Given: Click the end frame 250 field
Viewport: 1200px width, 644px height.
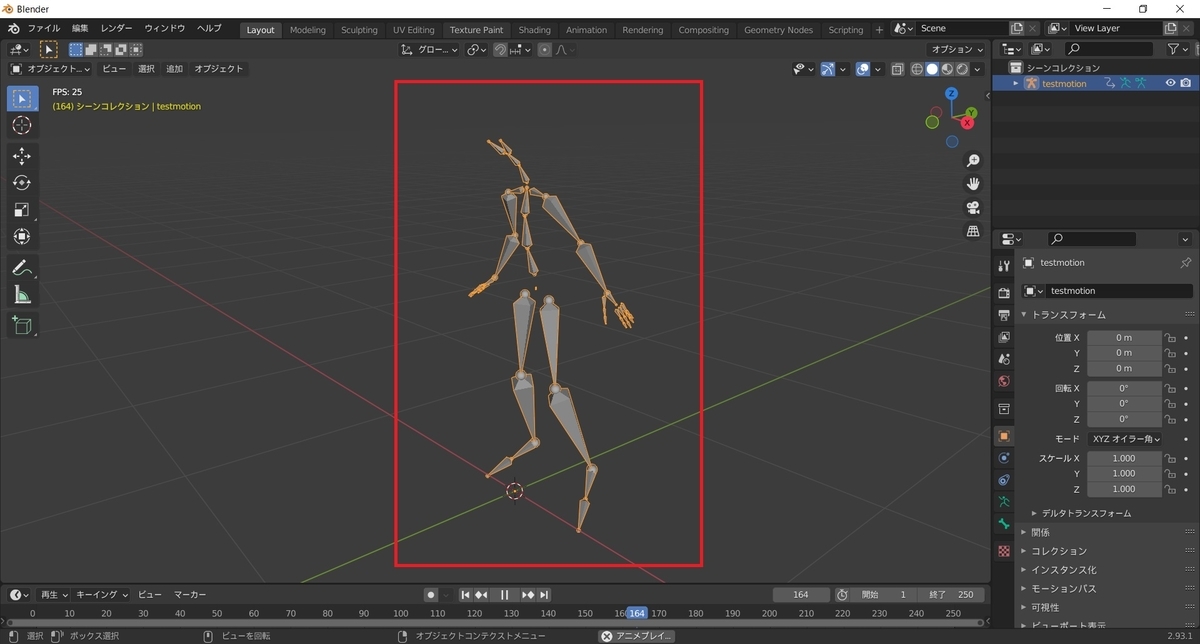Looking at the screenshot, I should pos(950,595).
